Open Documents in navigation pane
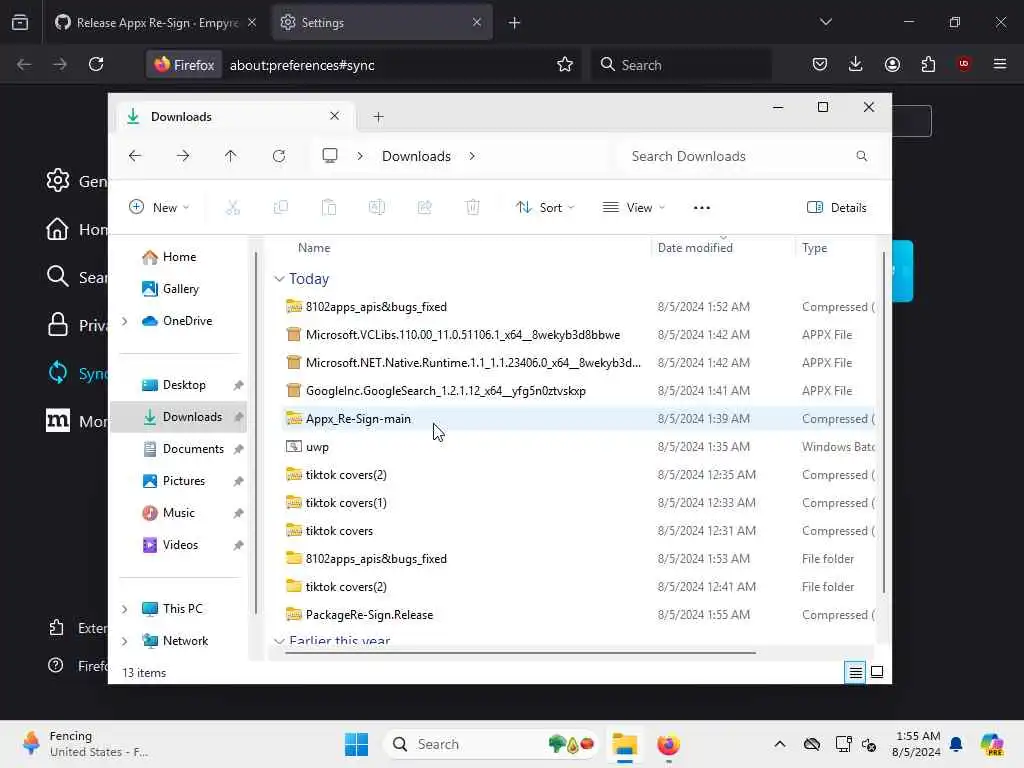This screenshot has height=768, width=1024. 193,449
